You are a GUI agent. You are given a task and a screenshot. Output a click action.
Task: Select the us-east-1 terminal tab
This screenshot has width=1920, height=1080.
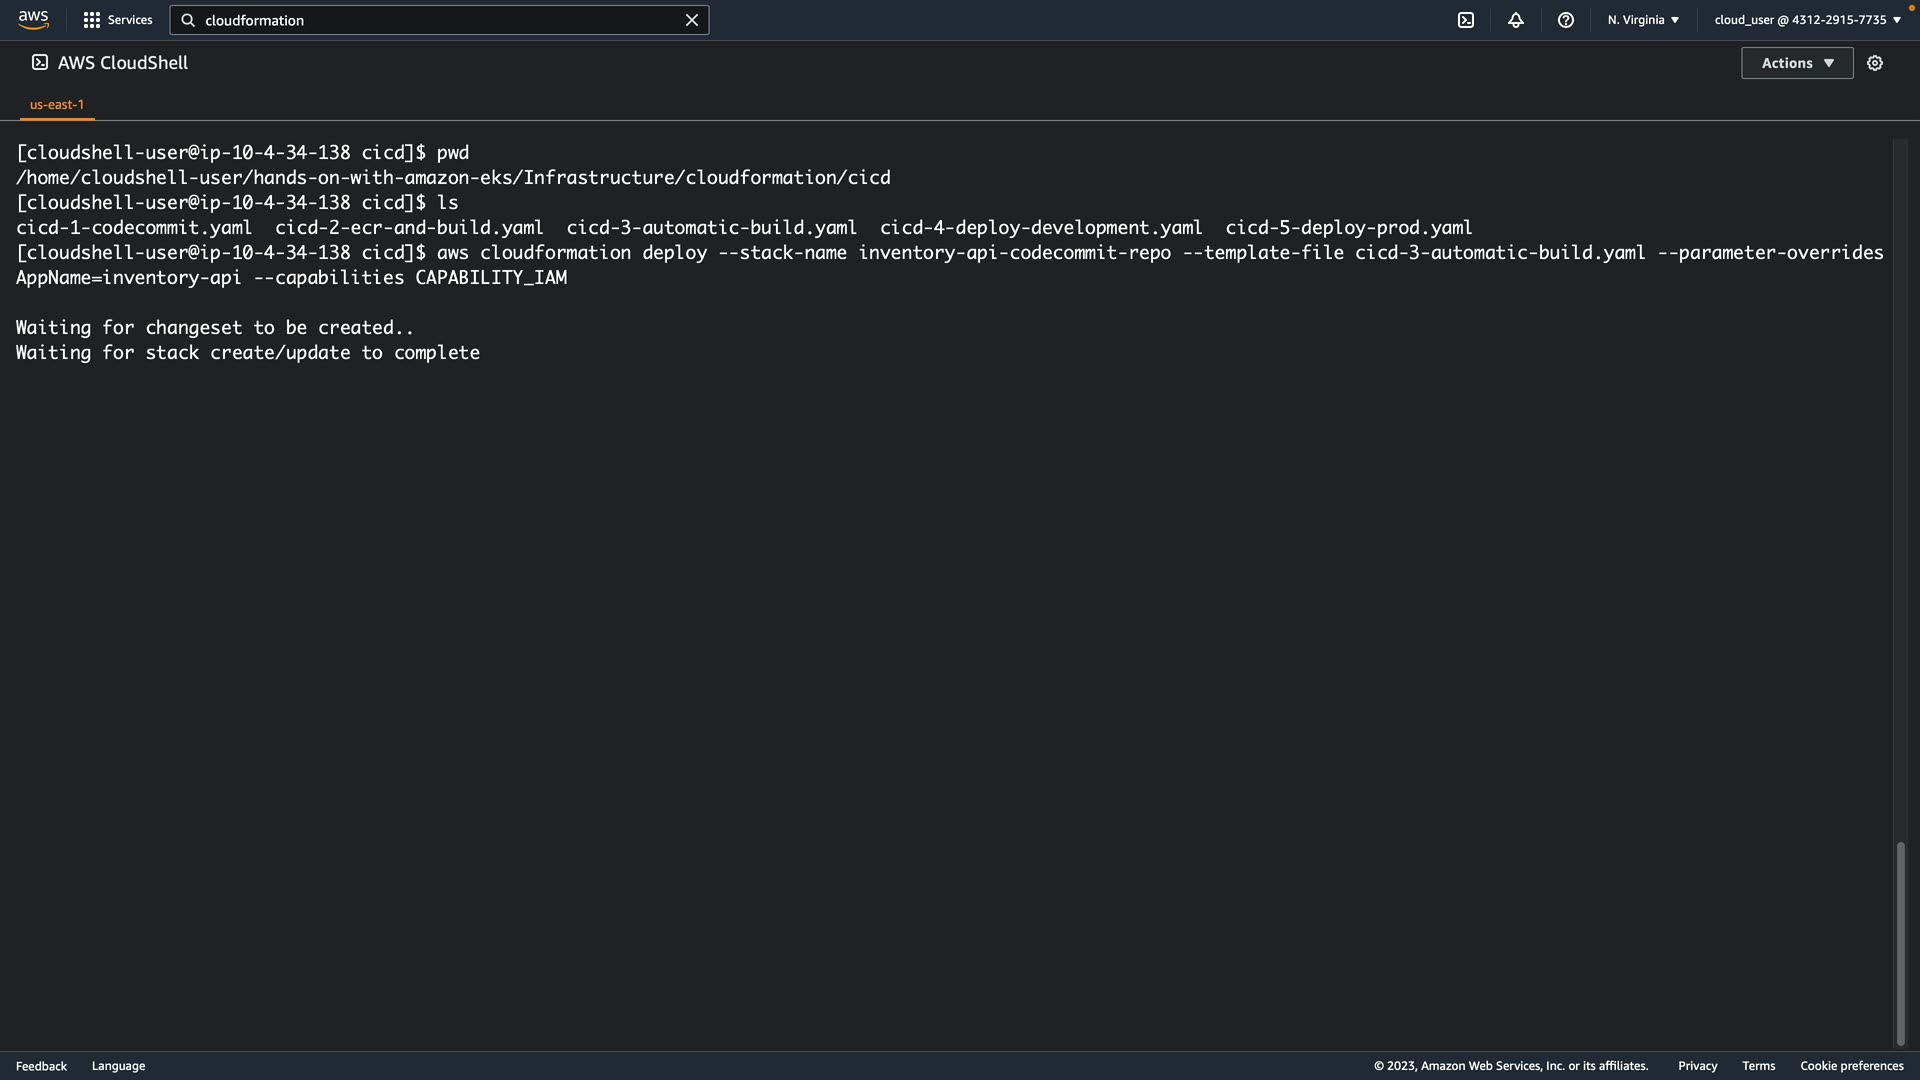pyautogui.click(x=57, y=104)
